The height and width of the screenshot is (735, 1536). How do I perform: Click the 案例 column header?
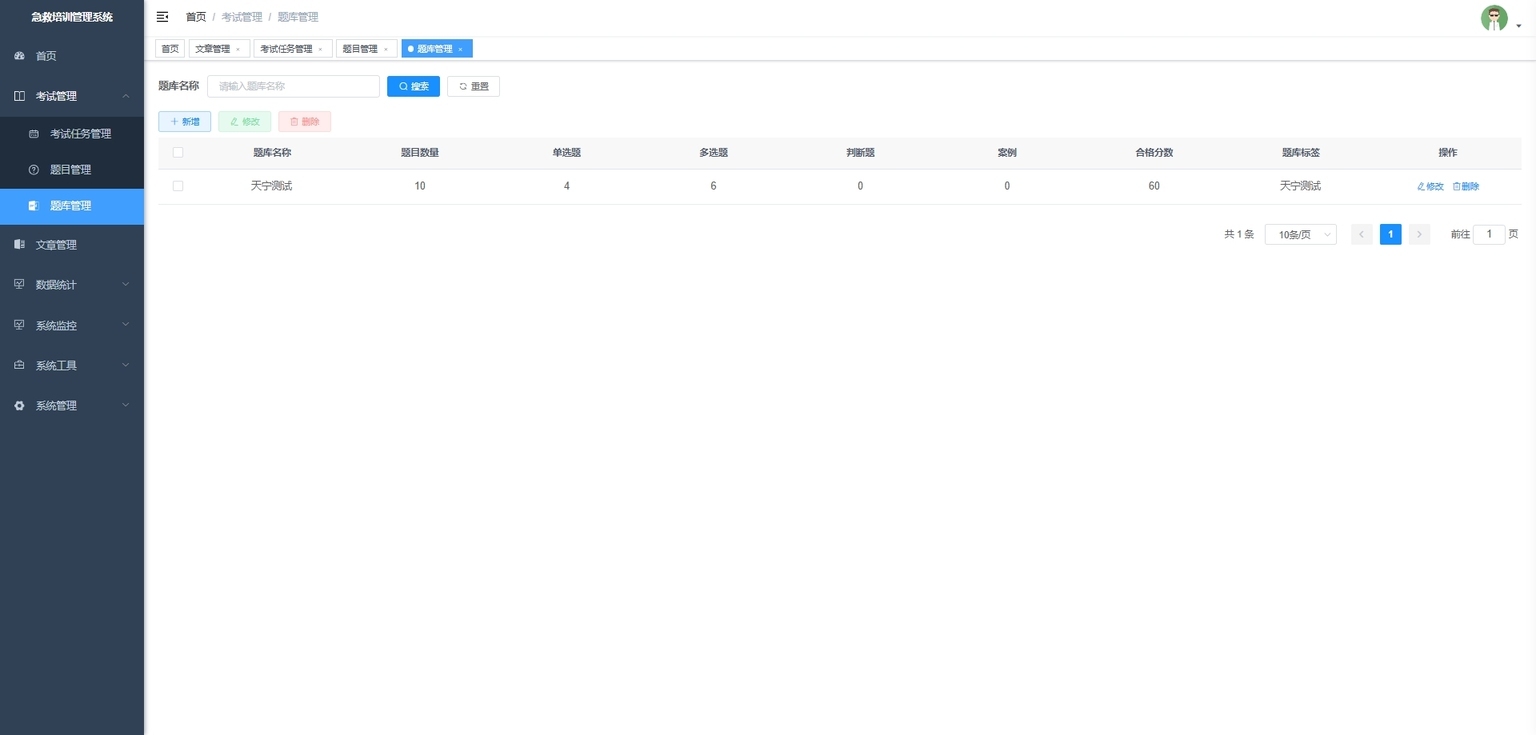pyautogui.click(x=1007, y=153)
